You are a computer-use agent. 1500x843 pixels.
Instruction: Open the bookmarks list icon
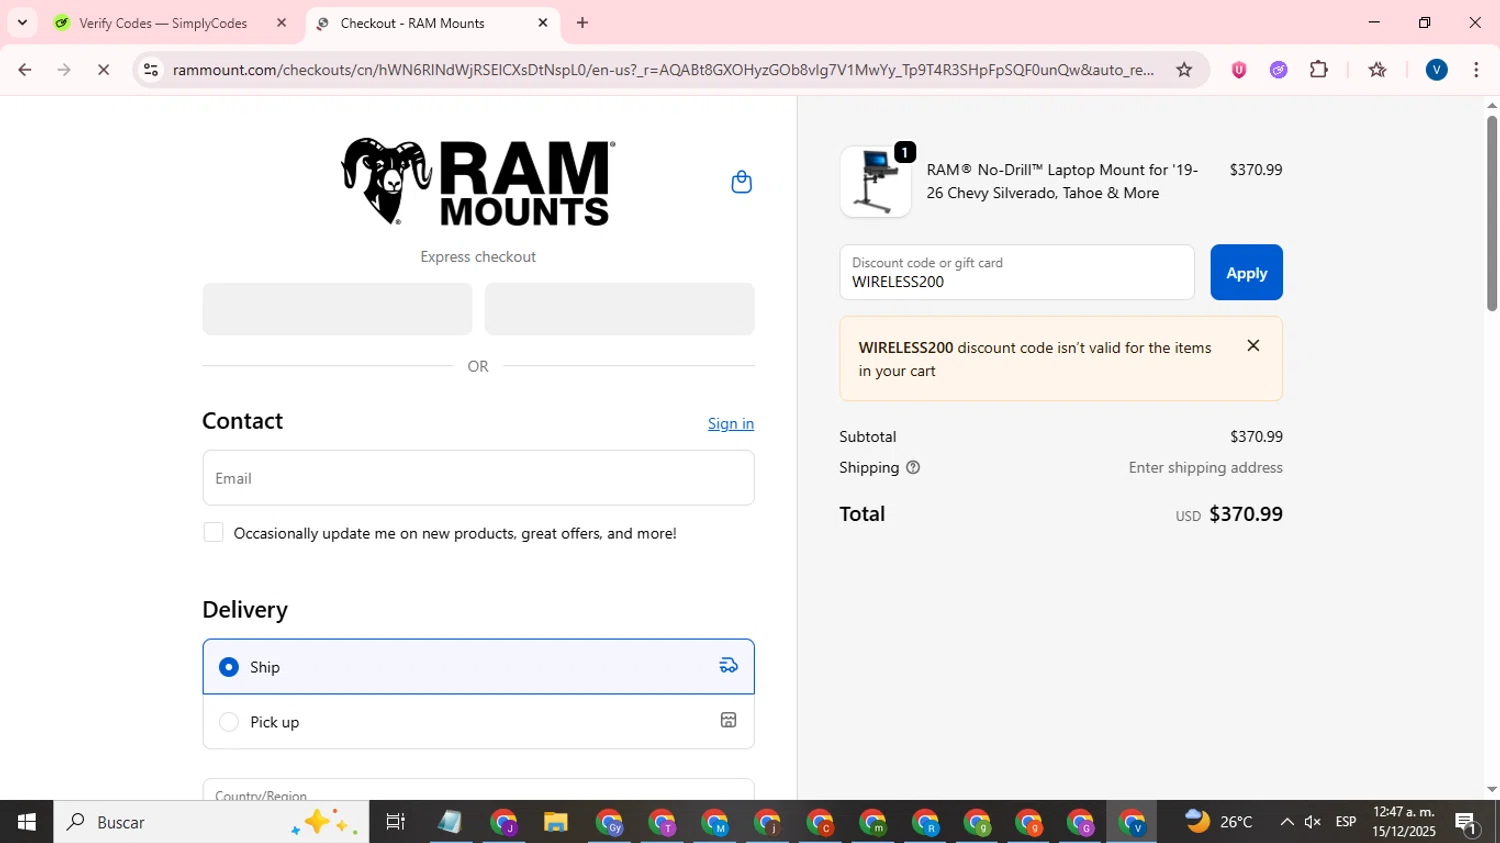pos(1377,70)
